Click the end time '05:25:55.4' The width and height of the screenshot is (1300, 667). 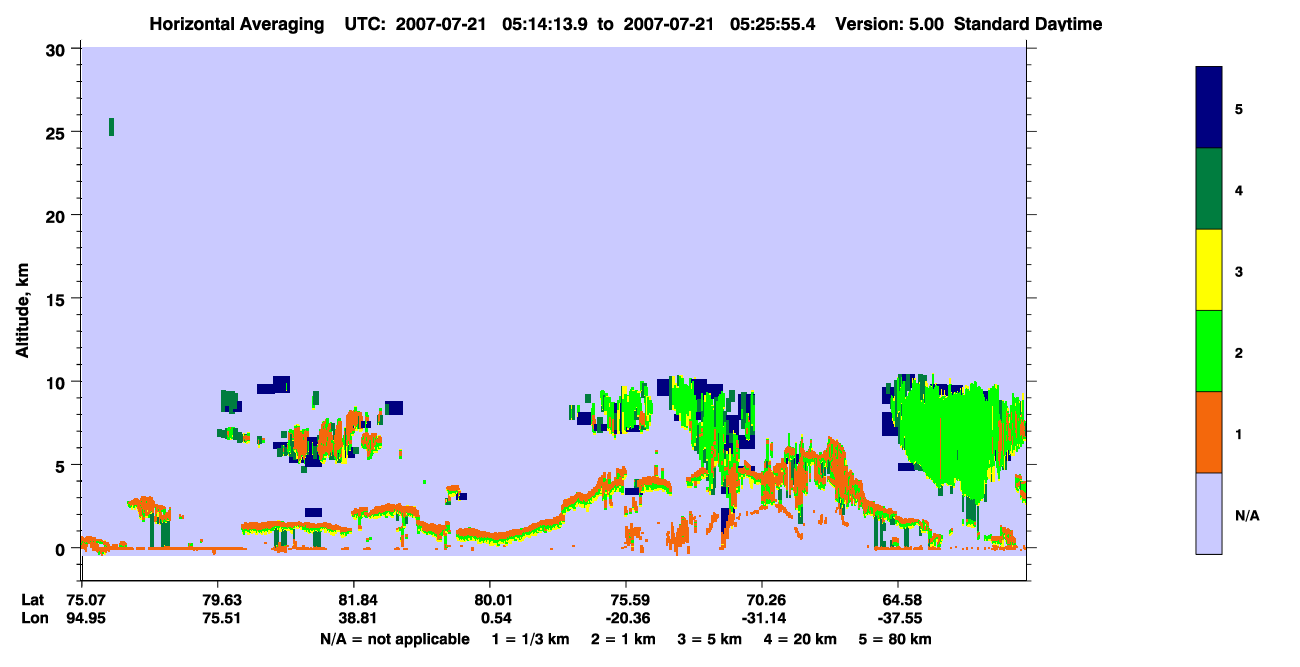771,24
